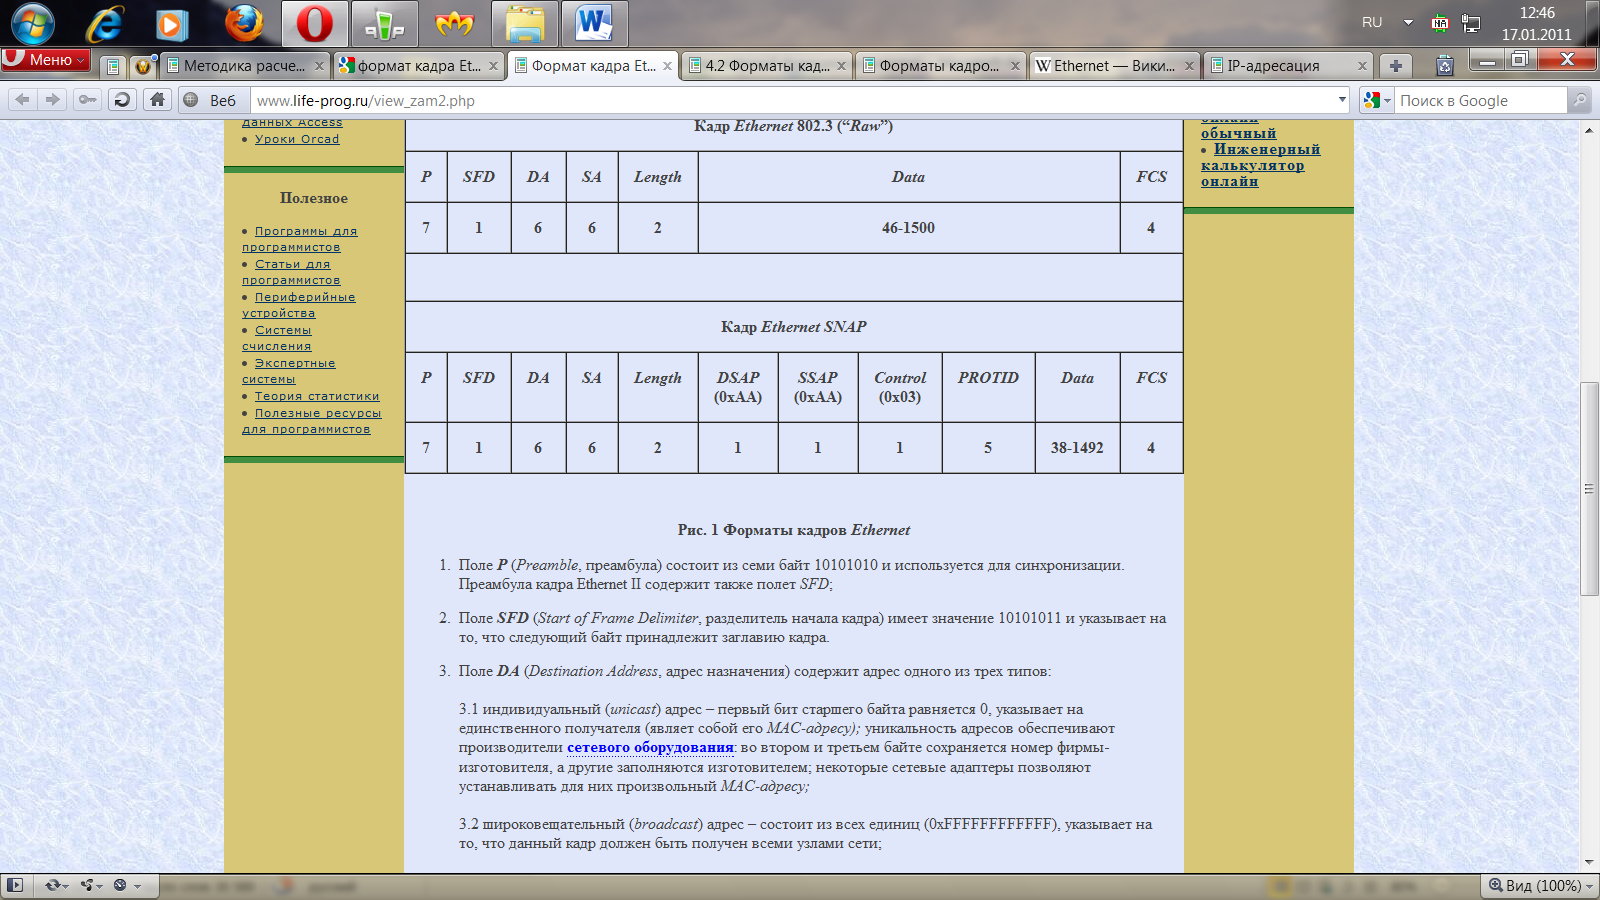Image resolution: width=1600 pixels, height=900 pixels.
Task: Switch to the 'Форматы кадро...' tab
Action: (940, 66)
